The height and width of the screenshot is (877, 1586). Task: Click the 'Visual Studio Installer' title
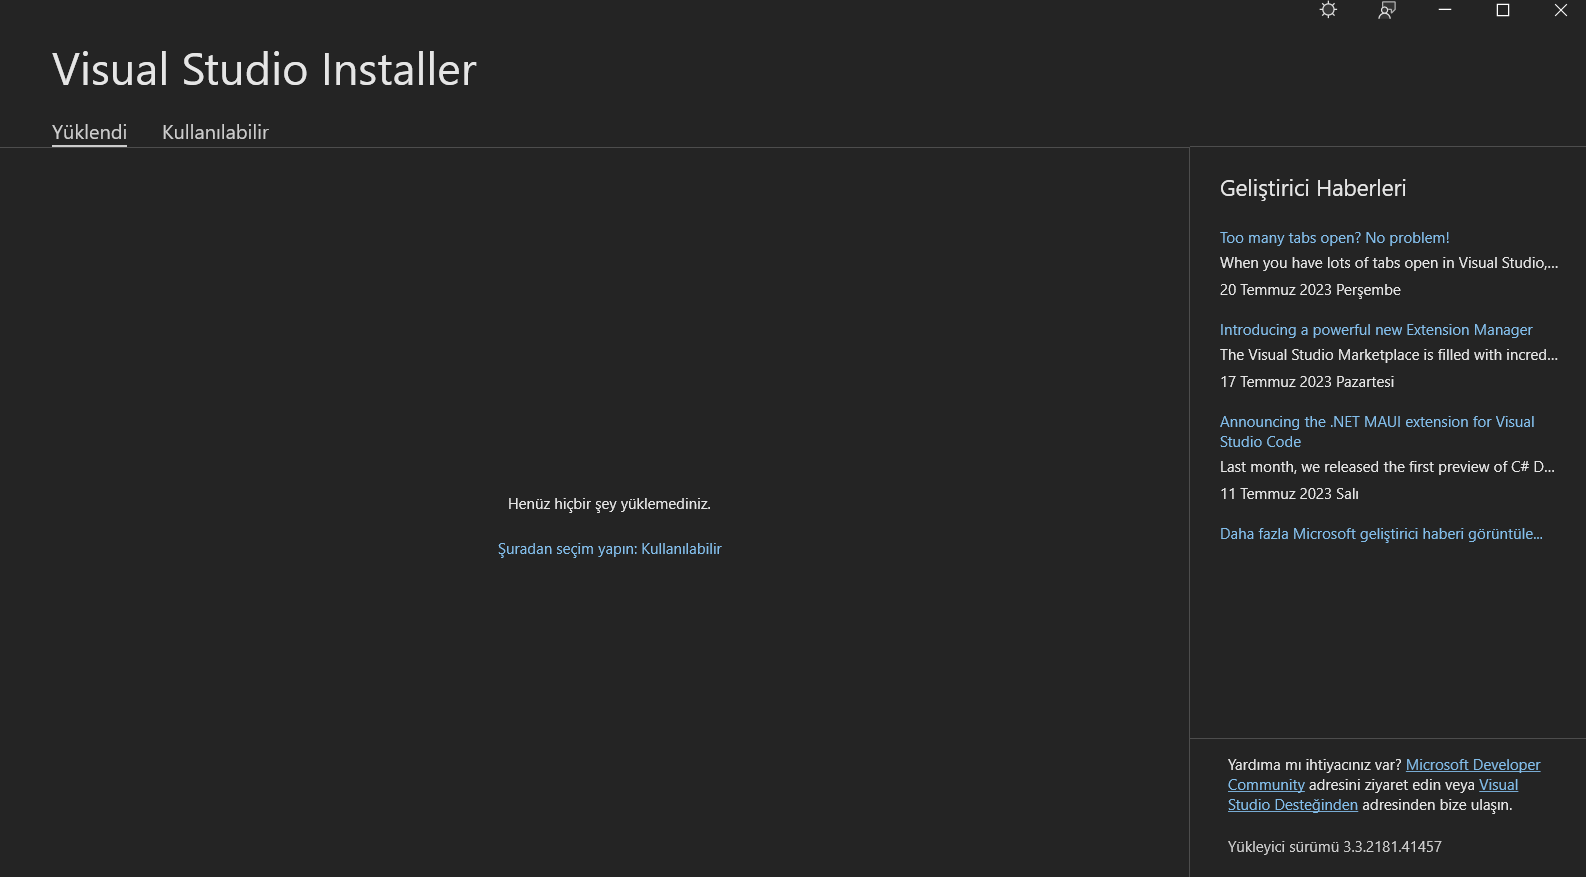click(x=264, y=70)
